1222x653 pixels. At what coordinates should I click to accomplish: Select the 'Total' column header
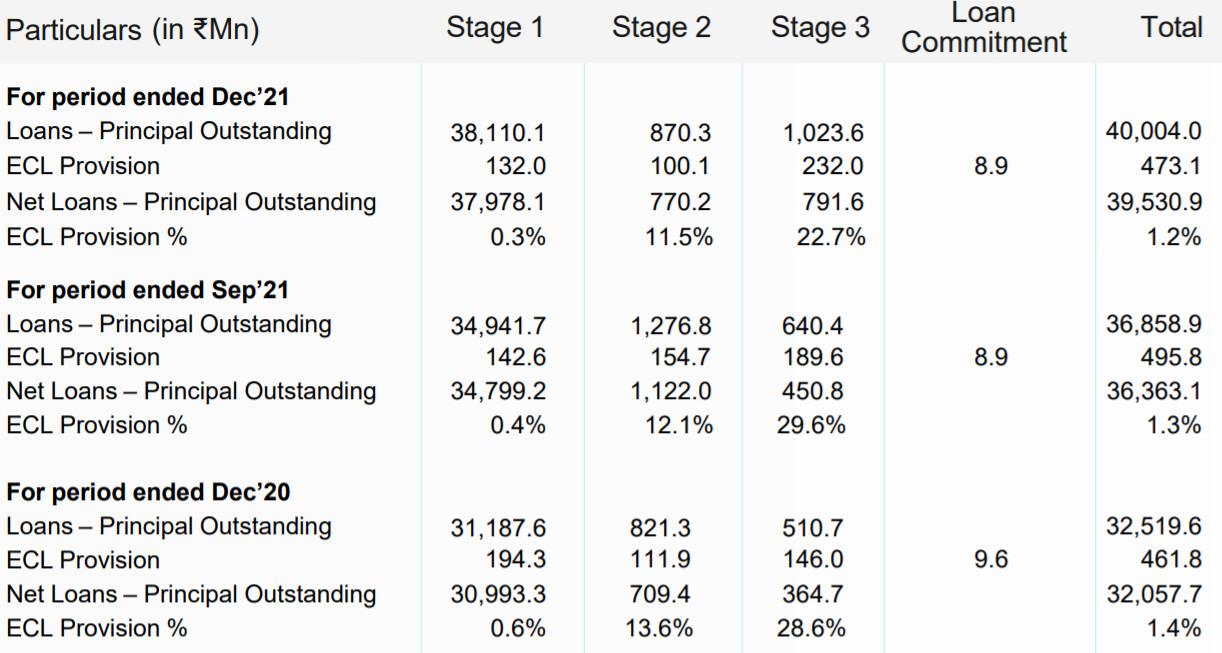pos(1171,28)
